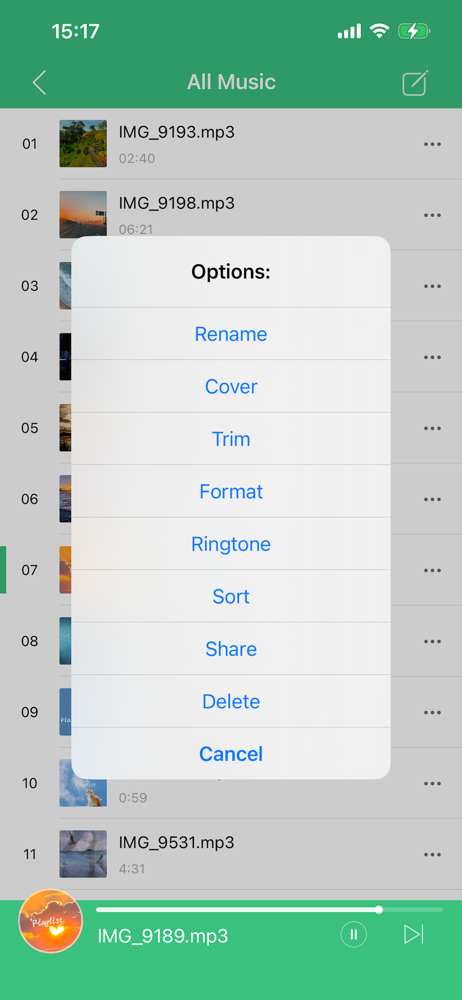Open more options for IMG_9193.mp3
The width and height of the screenshot is (462, 1000).
[x=433, y=144]
